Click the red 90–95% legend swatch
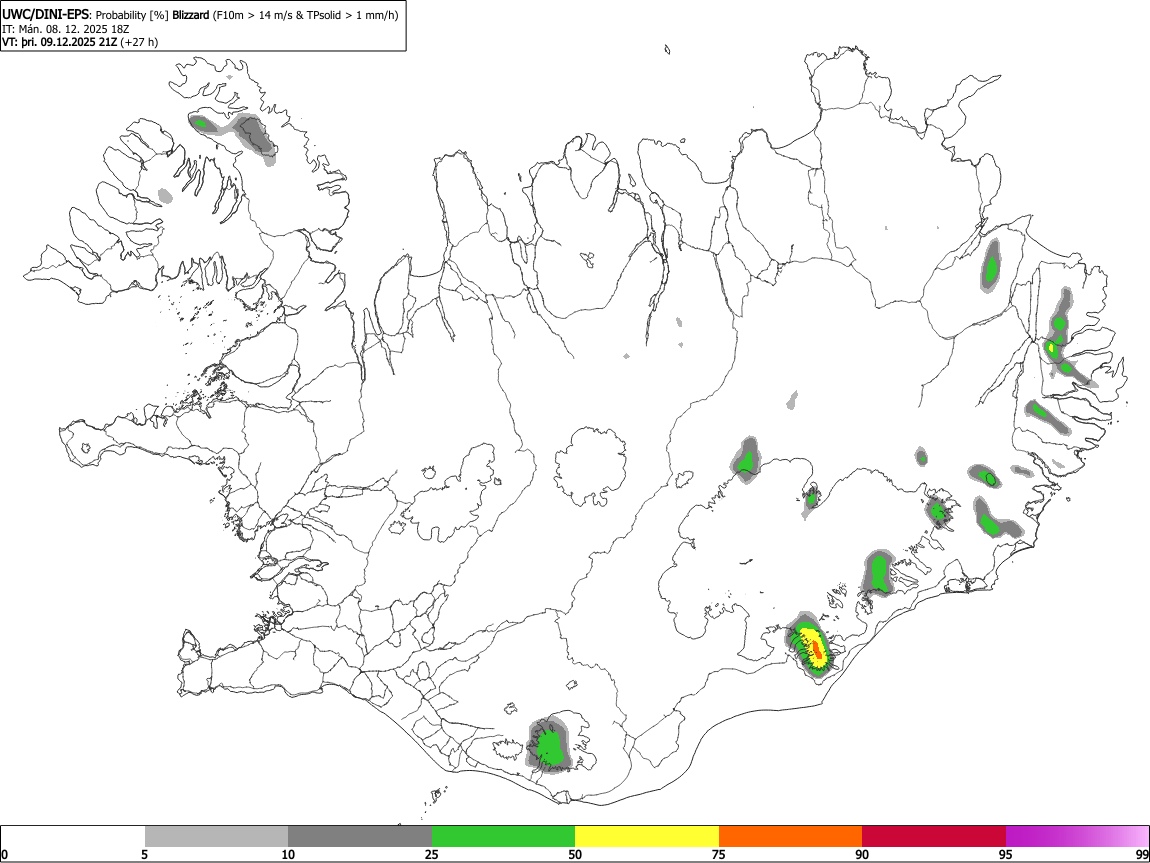 [934, 836]
